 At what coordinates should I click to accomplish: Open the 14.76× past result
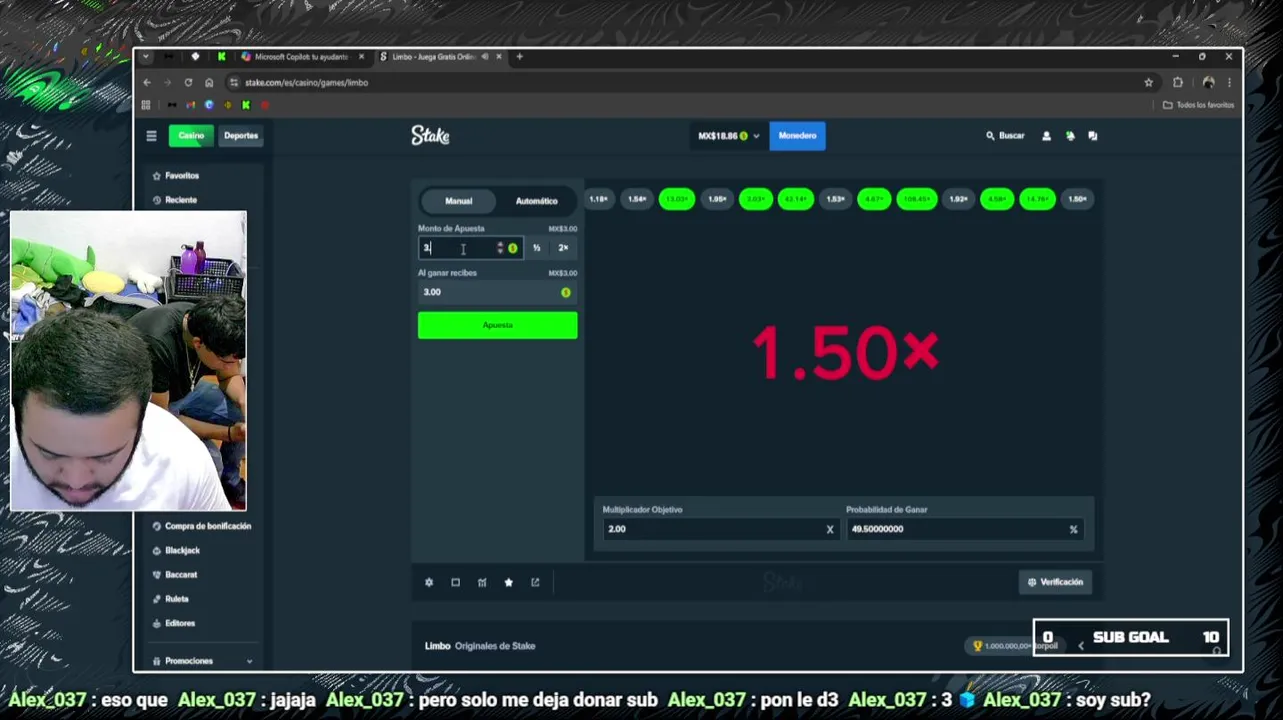[x=1037, y=199]
